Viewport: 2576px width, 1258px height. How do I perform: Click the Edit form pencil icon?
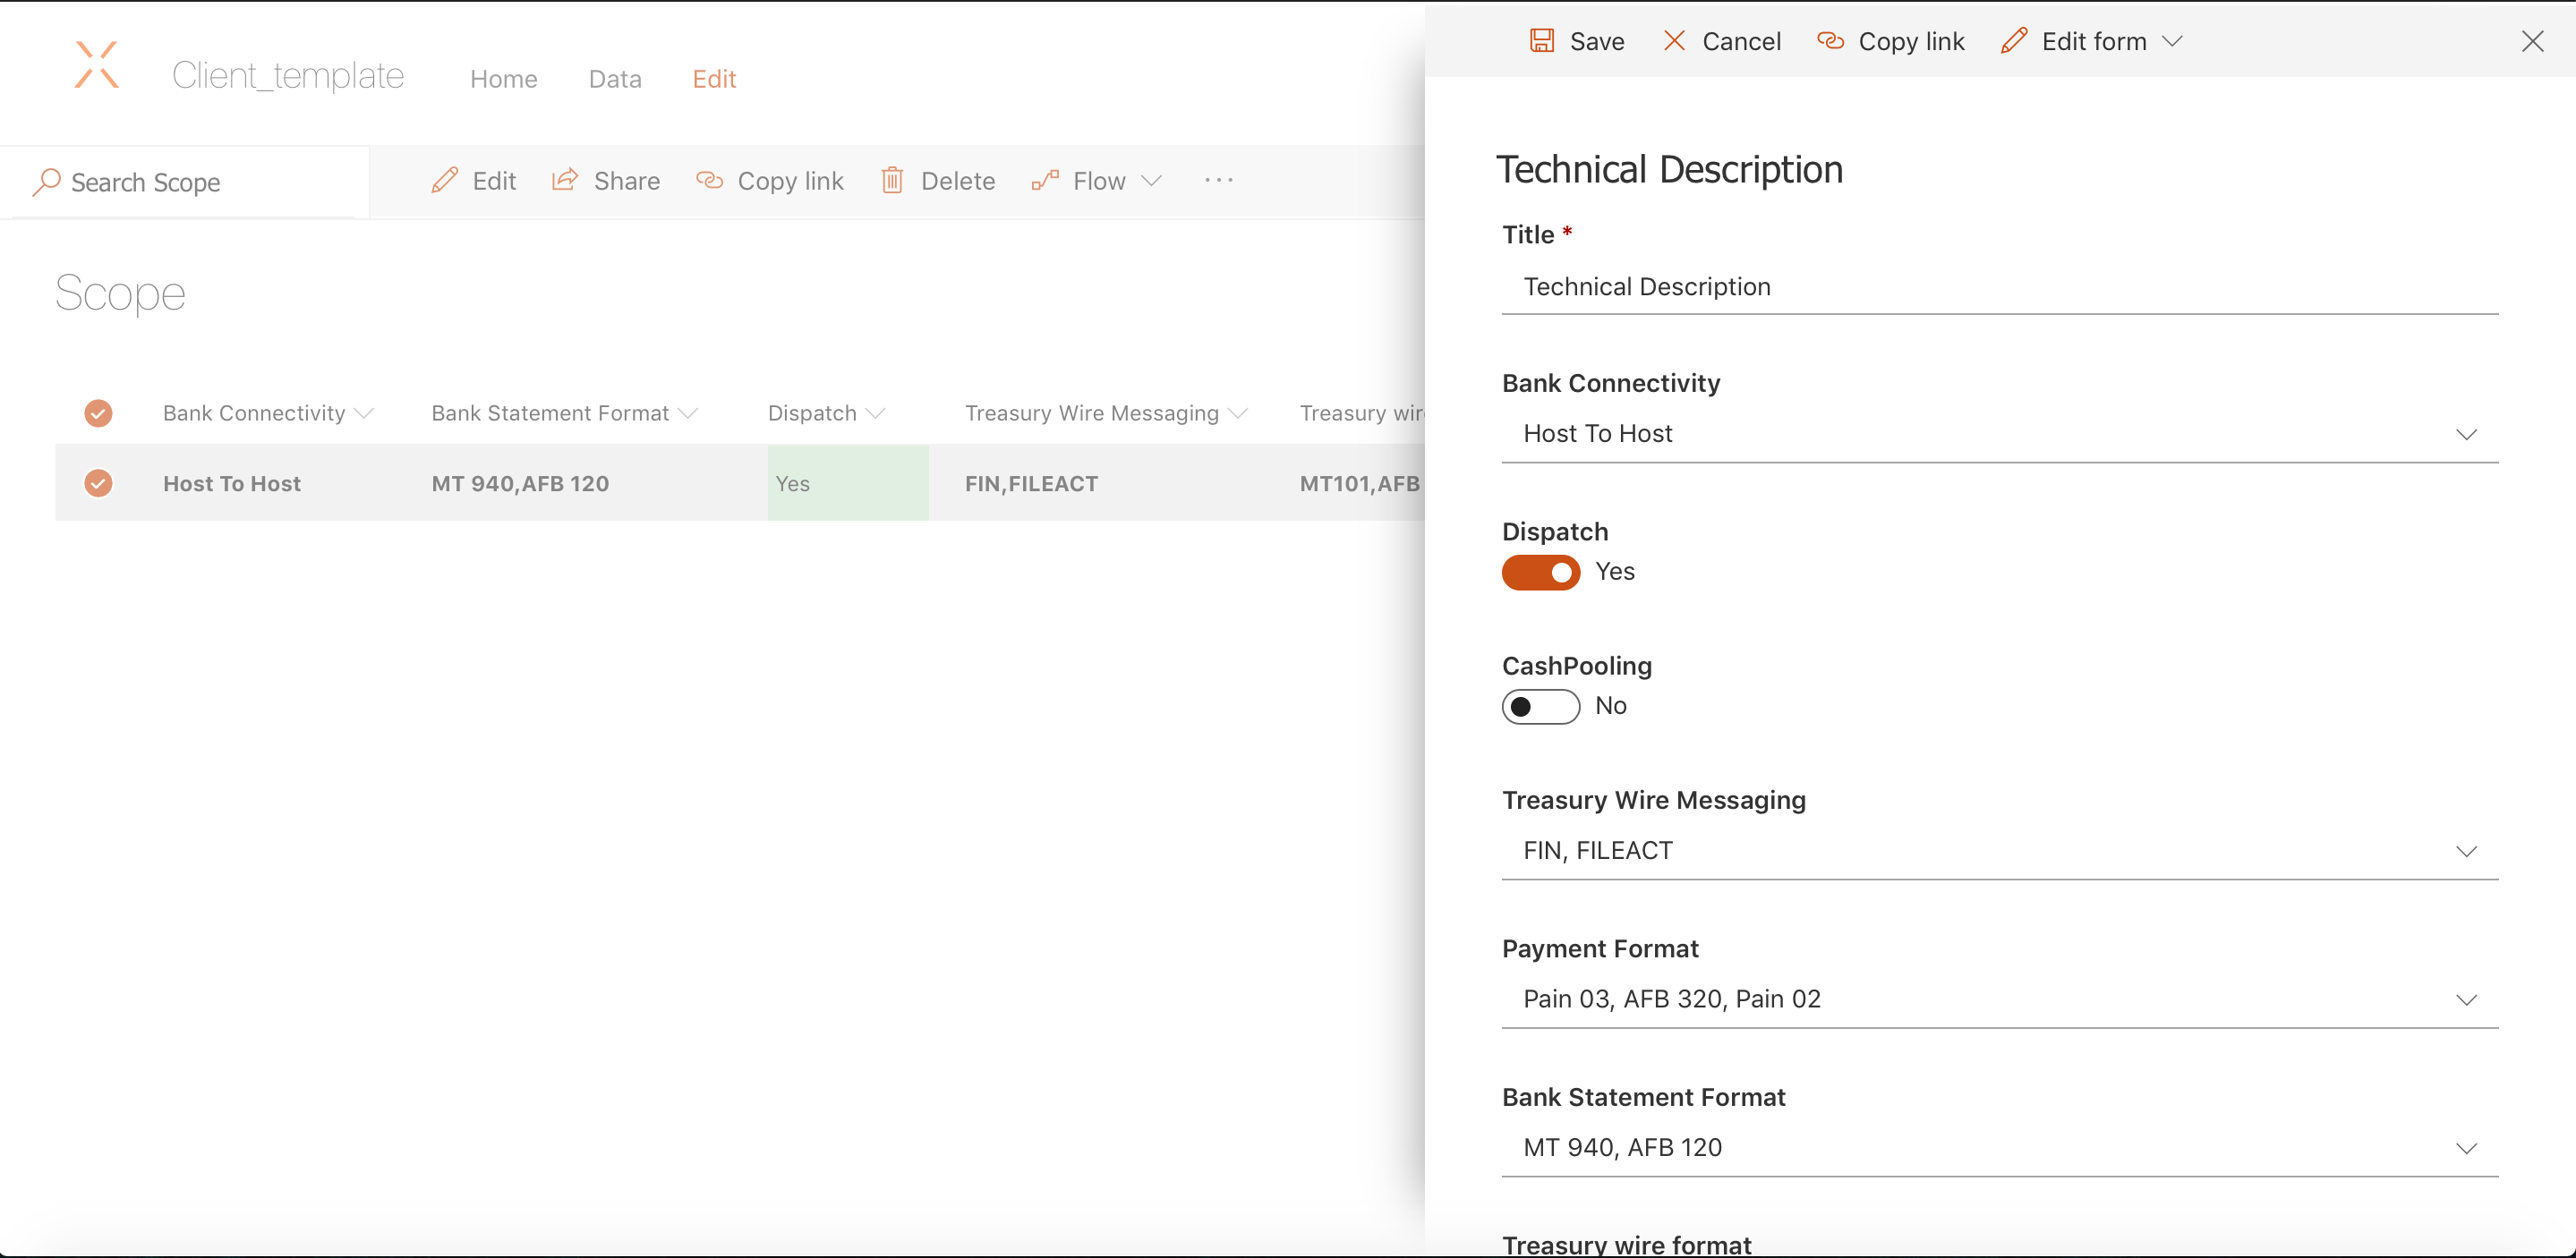2014,41
